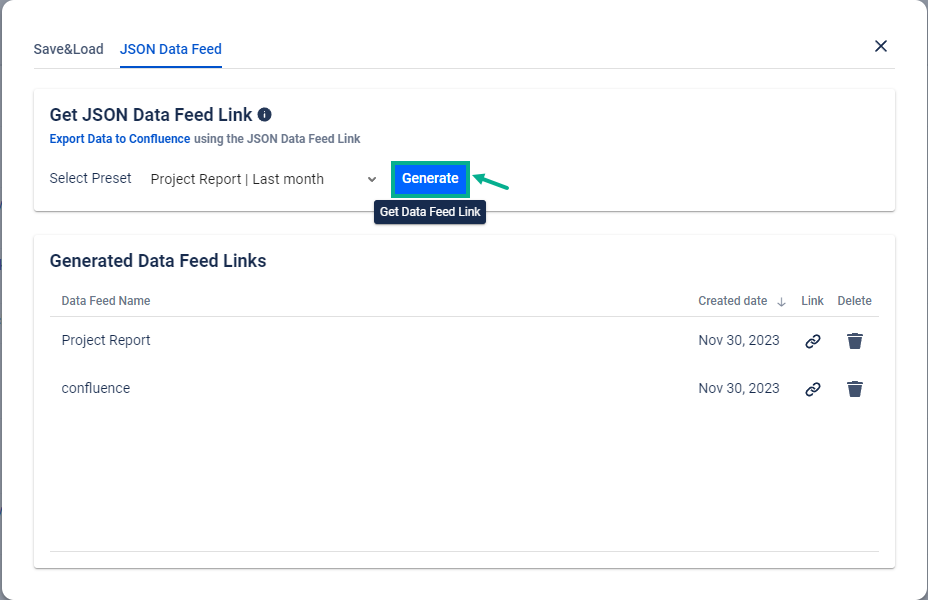Choose the Project Report | Last month preset
The width and height of the screenshot is (928, 600).
tap(237, 179)
